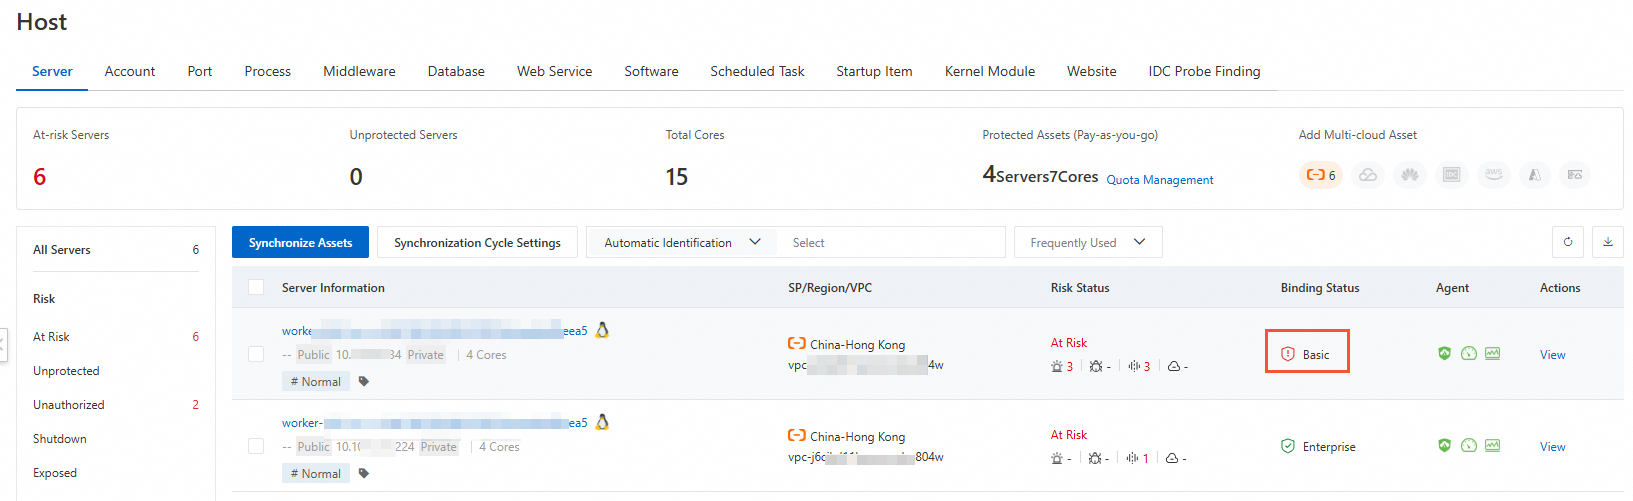Click the Azure multi-cloud asset icon
Screen dimensions: 1633x501
coord(1534,175)
